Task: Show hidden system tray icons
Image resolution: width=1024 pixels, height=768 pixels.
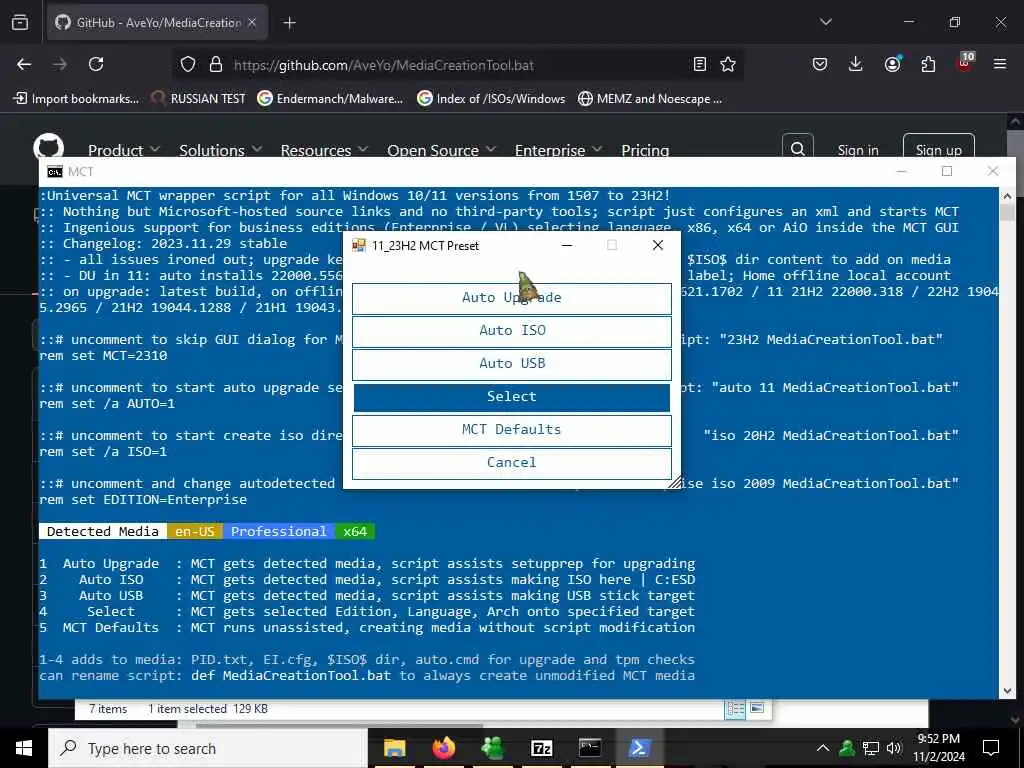Action: [x=823, y=748]
